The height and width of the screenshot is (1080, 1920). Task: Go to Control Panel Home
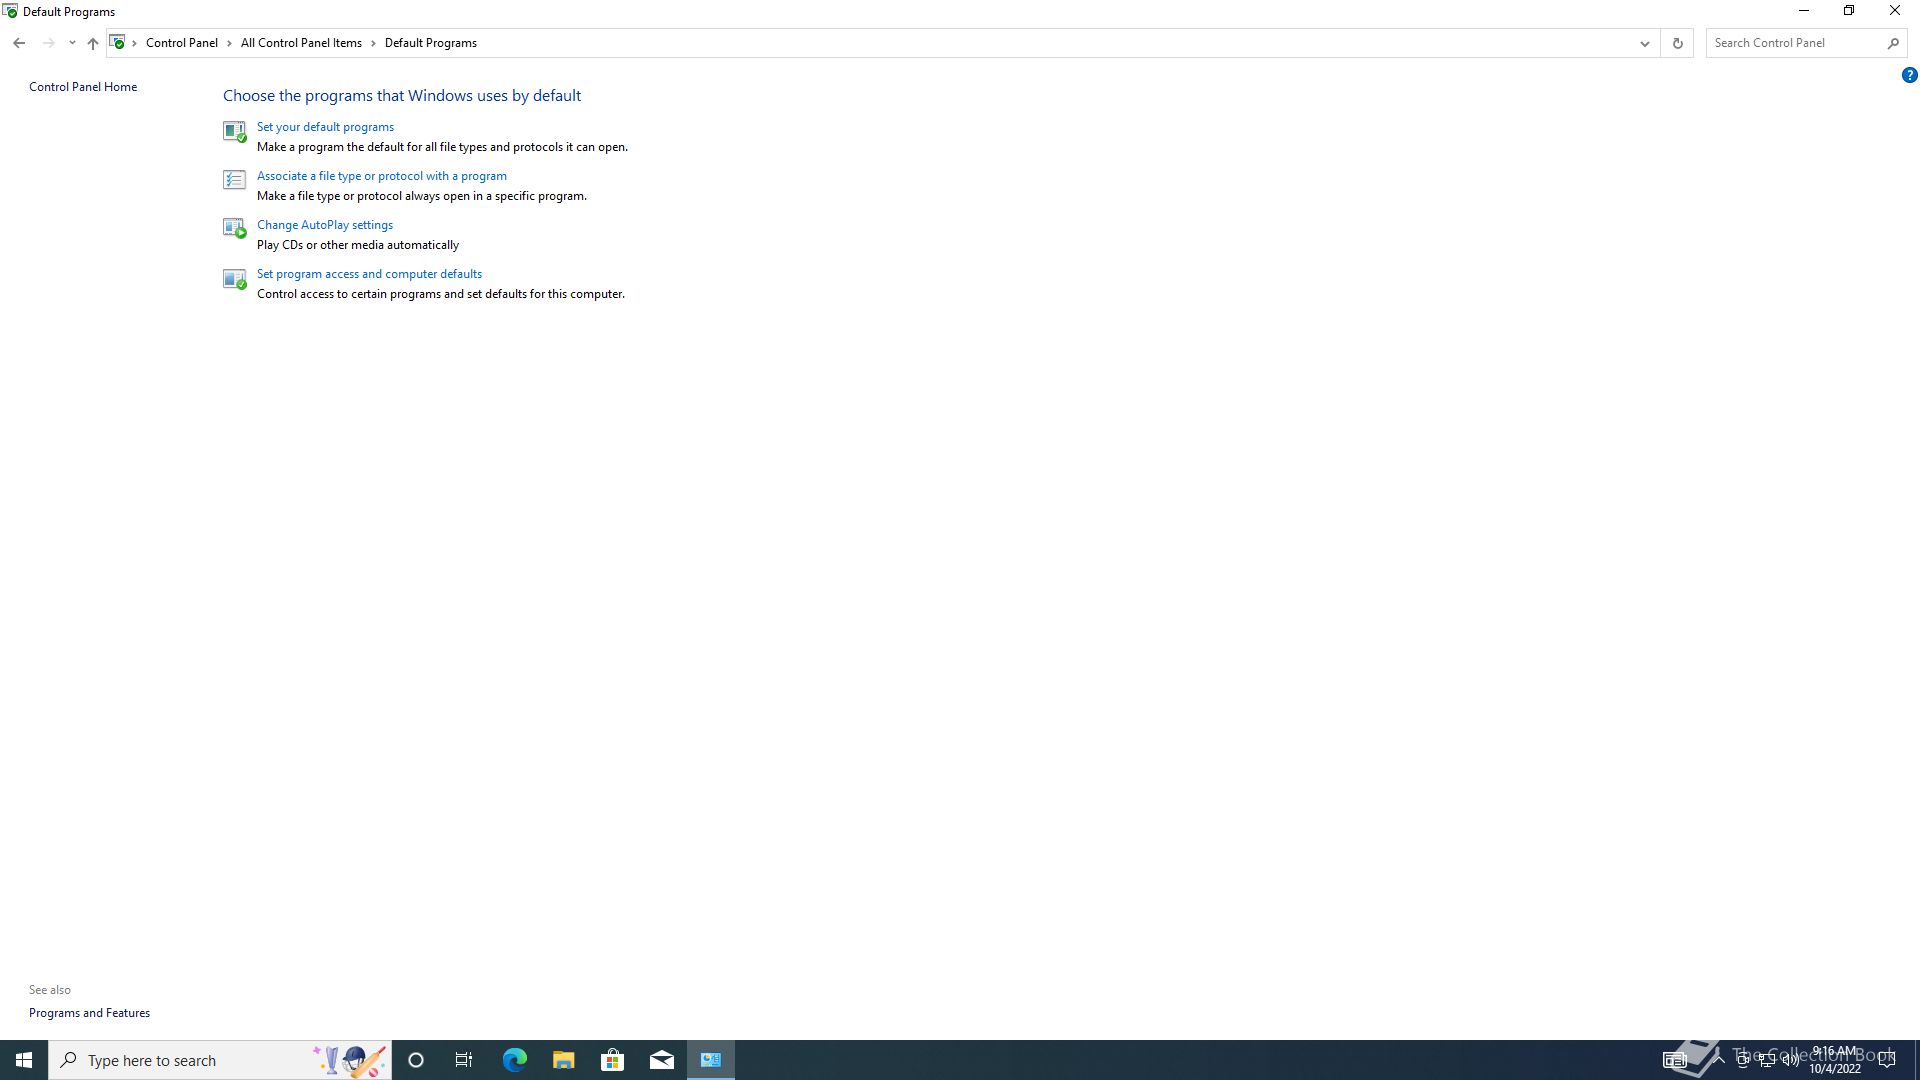coord(83,87)
